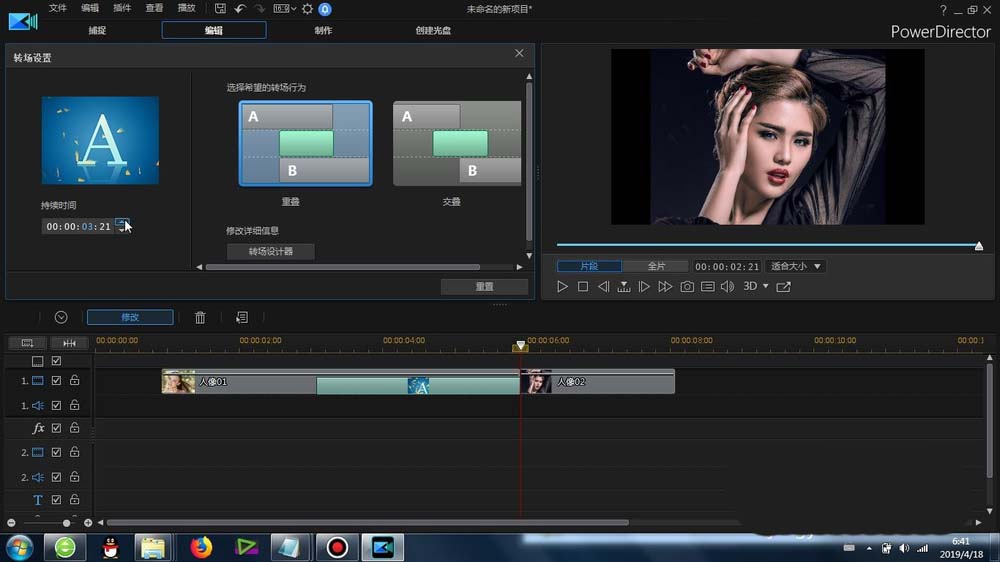Close the 转场设置 panel
The width and height of the screenshot is (1000, 562).
click(519, 54)
